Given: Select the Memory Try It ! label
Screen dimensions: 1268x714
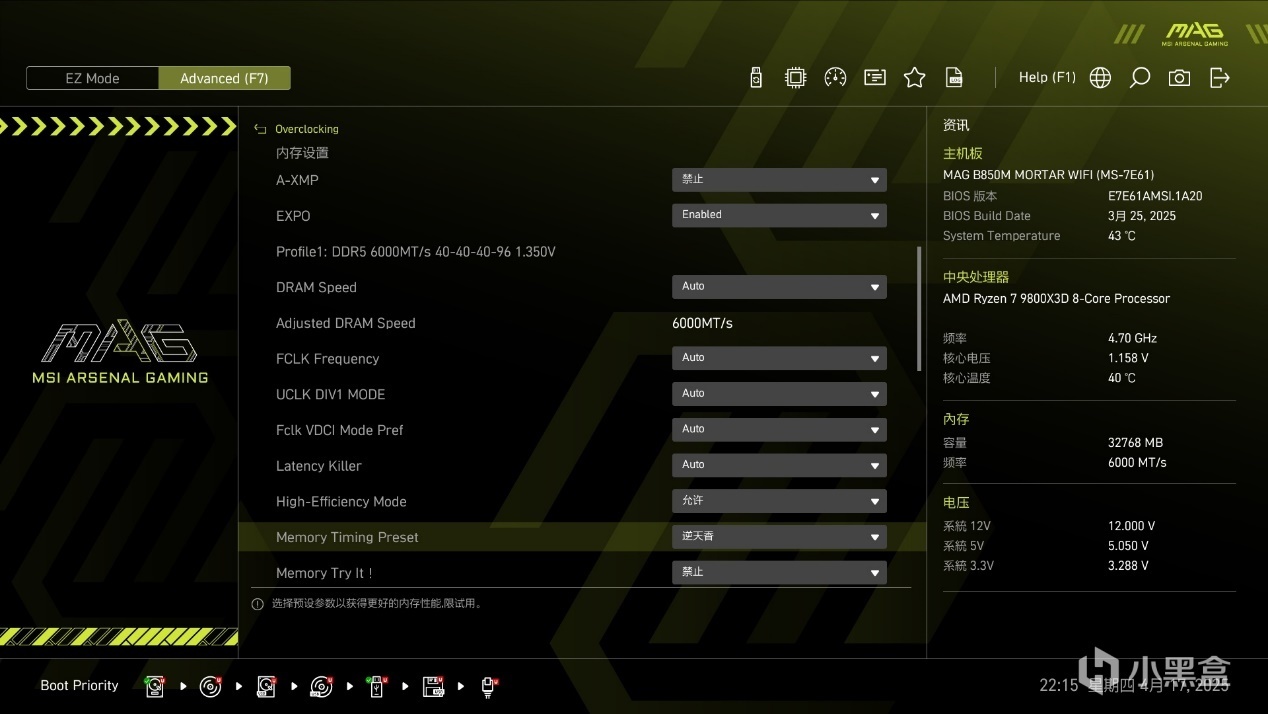Looking at the screenshot, I should pos(324,573).
